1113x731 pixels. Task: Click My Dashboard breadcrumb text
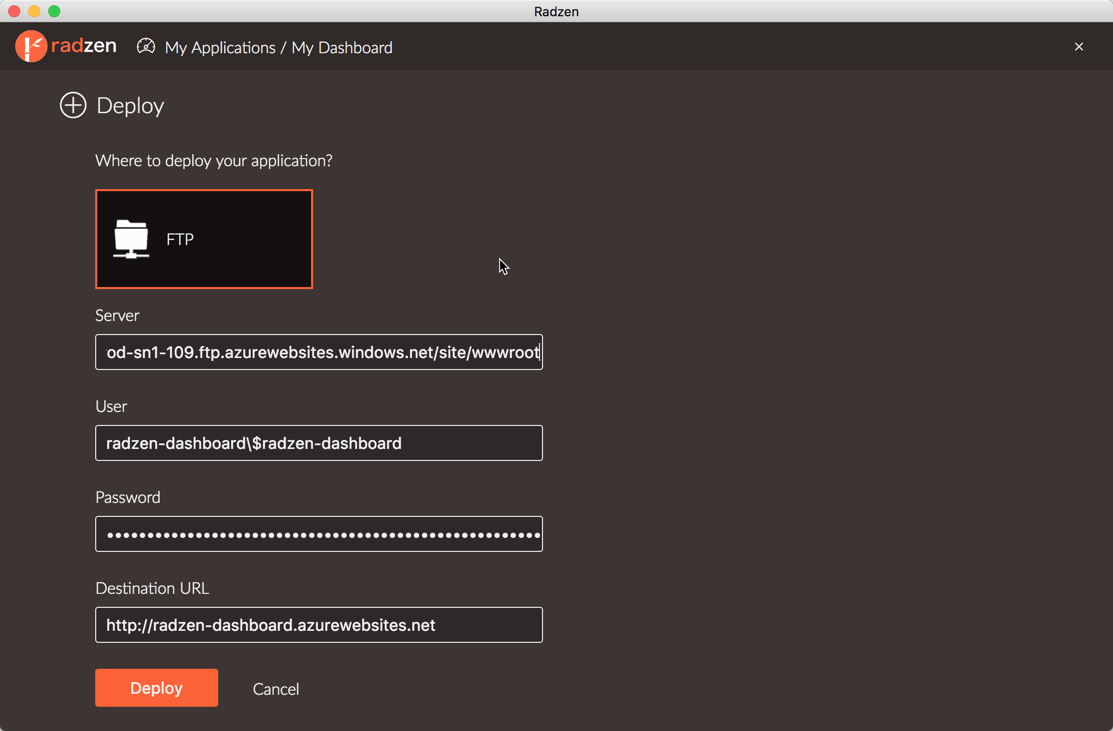pos(342,48)
